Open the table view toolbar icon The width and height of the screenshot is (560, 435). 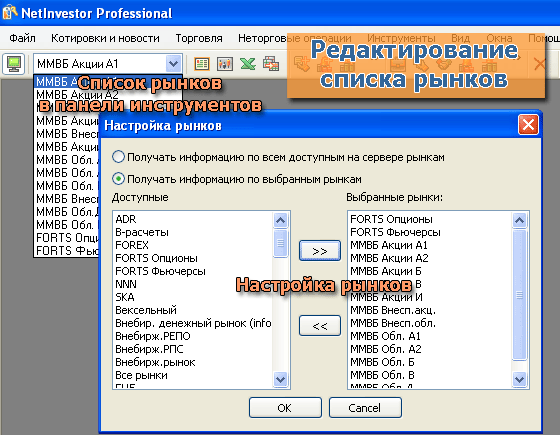coord(202,64)
